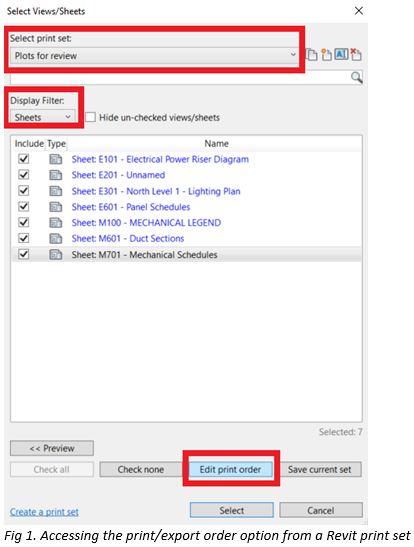
Task: Uncheck Include for sheet E101
Action: pos(23,159)
